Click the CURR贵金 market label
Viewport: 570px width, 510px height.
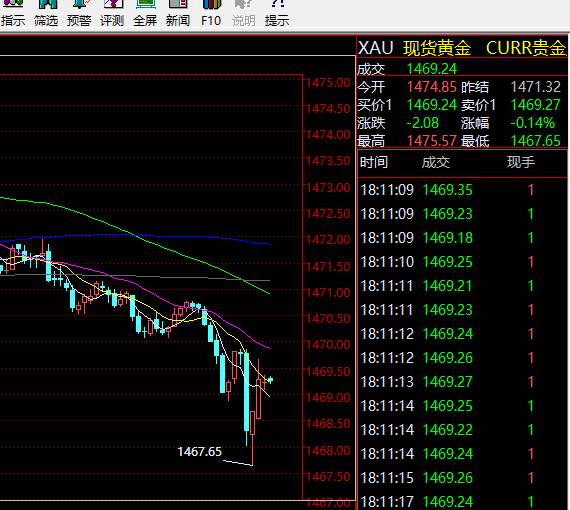click(526, 48)
